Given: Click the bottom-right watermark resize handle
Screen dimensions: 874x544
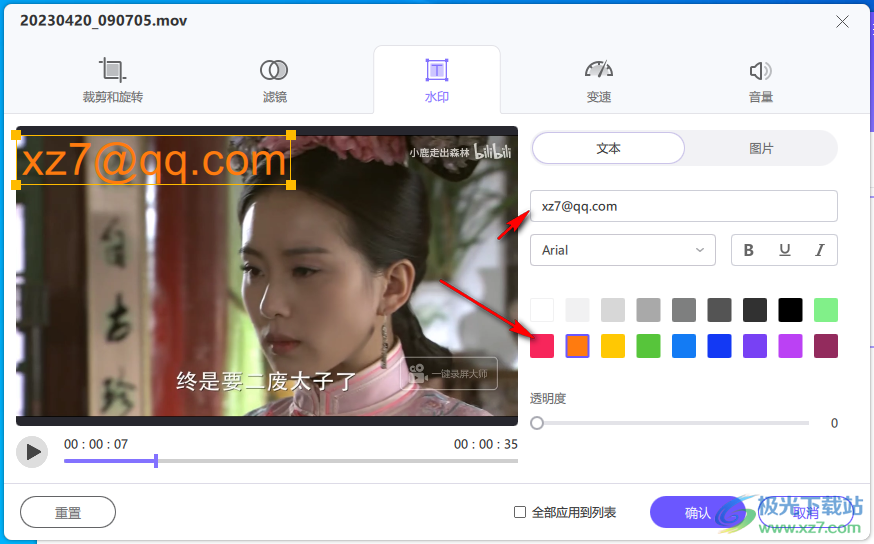Looking at the screenshot, I should (x=291, y=184).
